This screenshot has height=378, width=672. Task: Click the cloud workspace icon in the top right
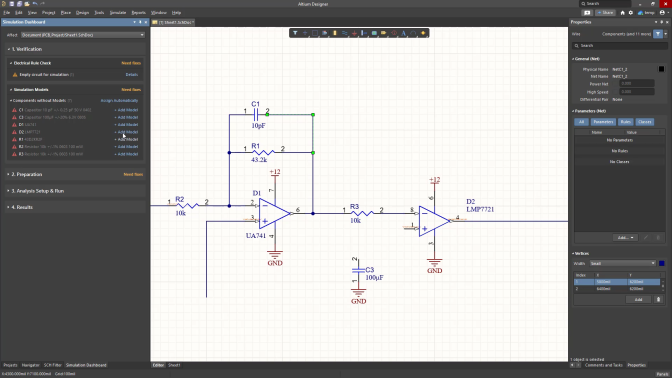click(x=640, y=13)
